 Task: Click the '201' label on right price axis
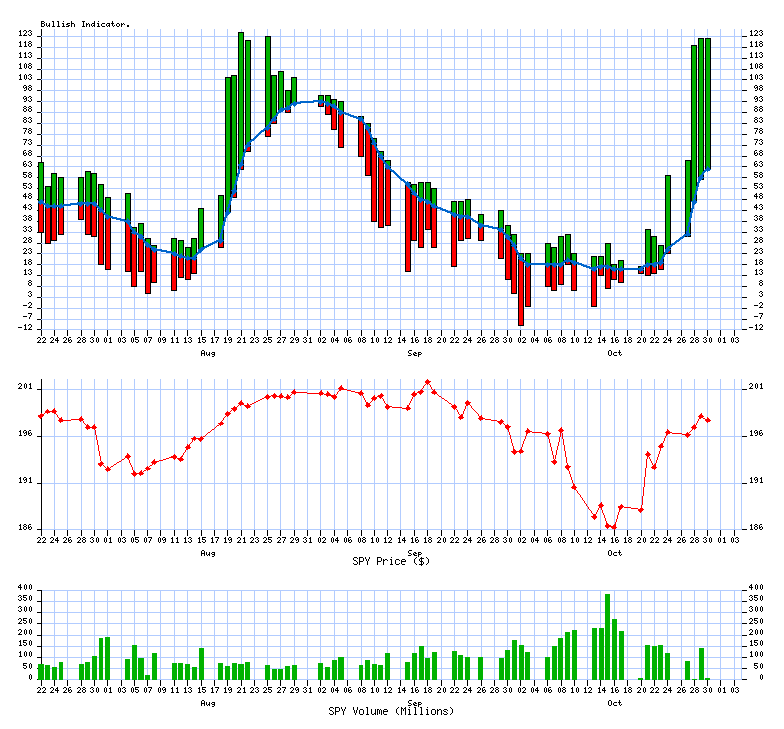pos(755,387)
